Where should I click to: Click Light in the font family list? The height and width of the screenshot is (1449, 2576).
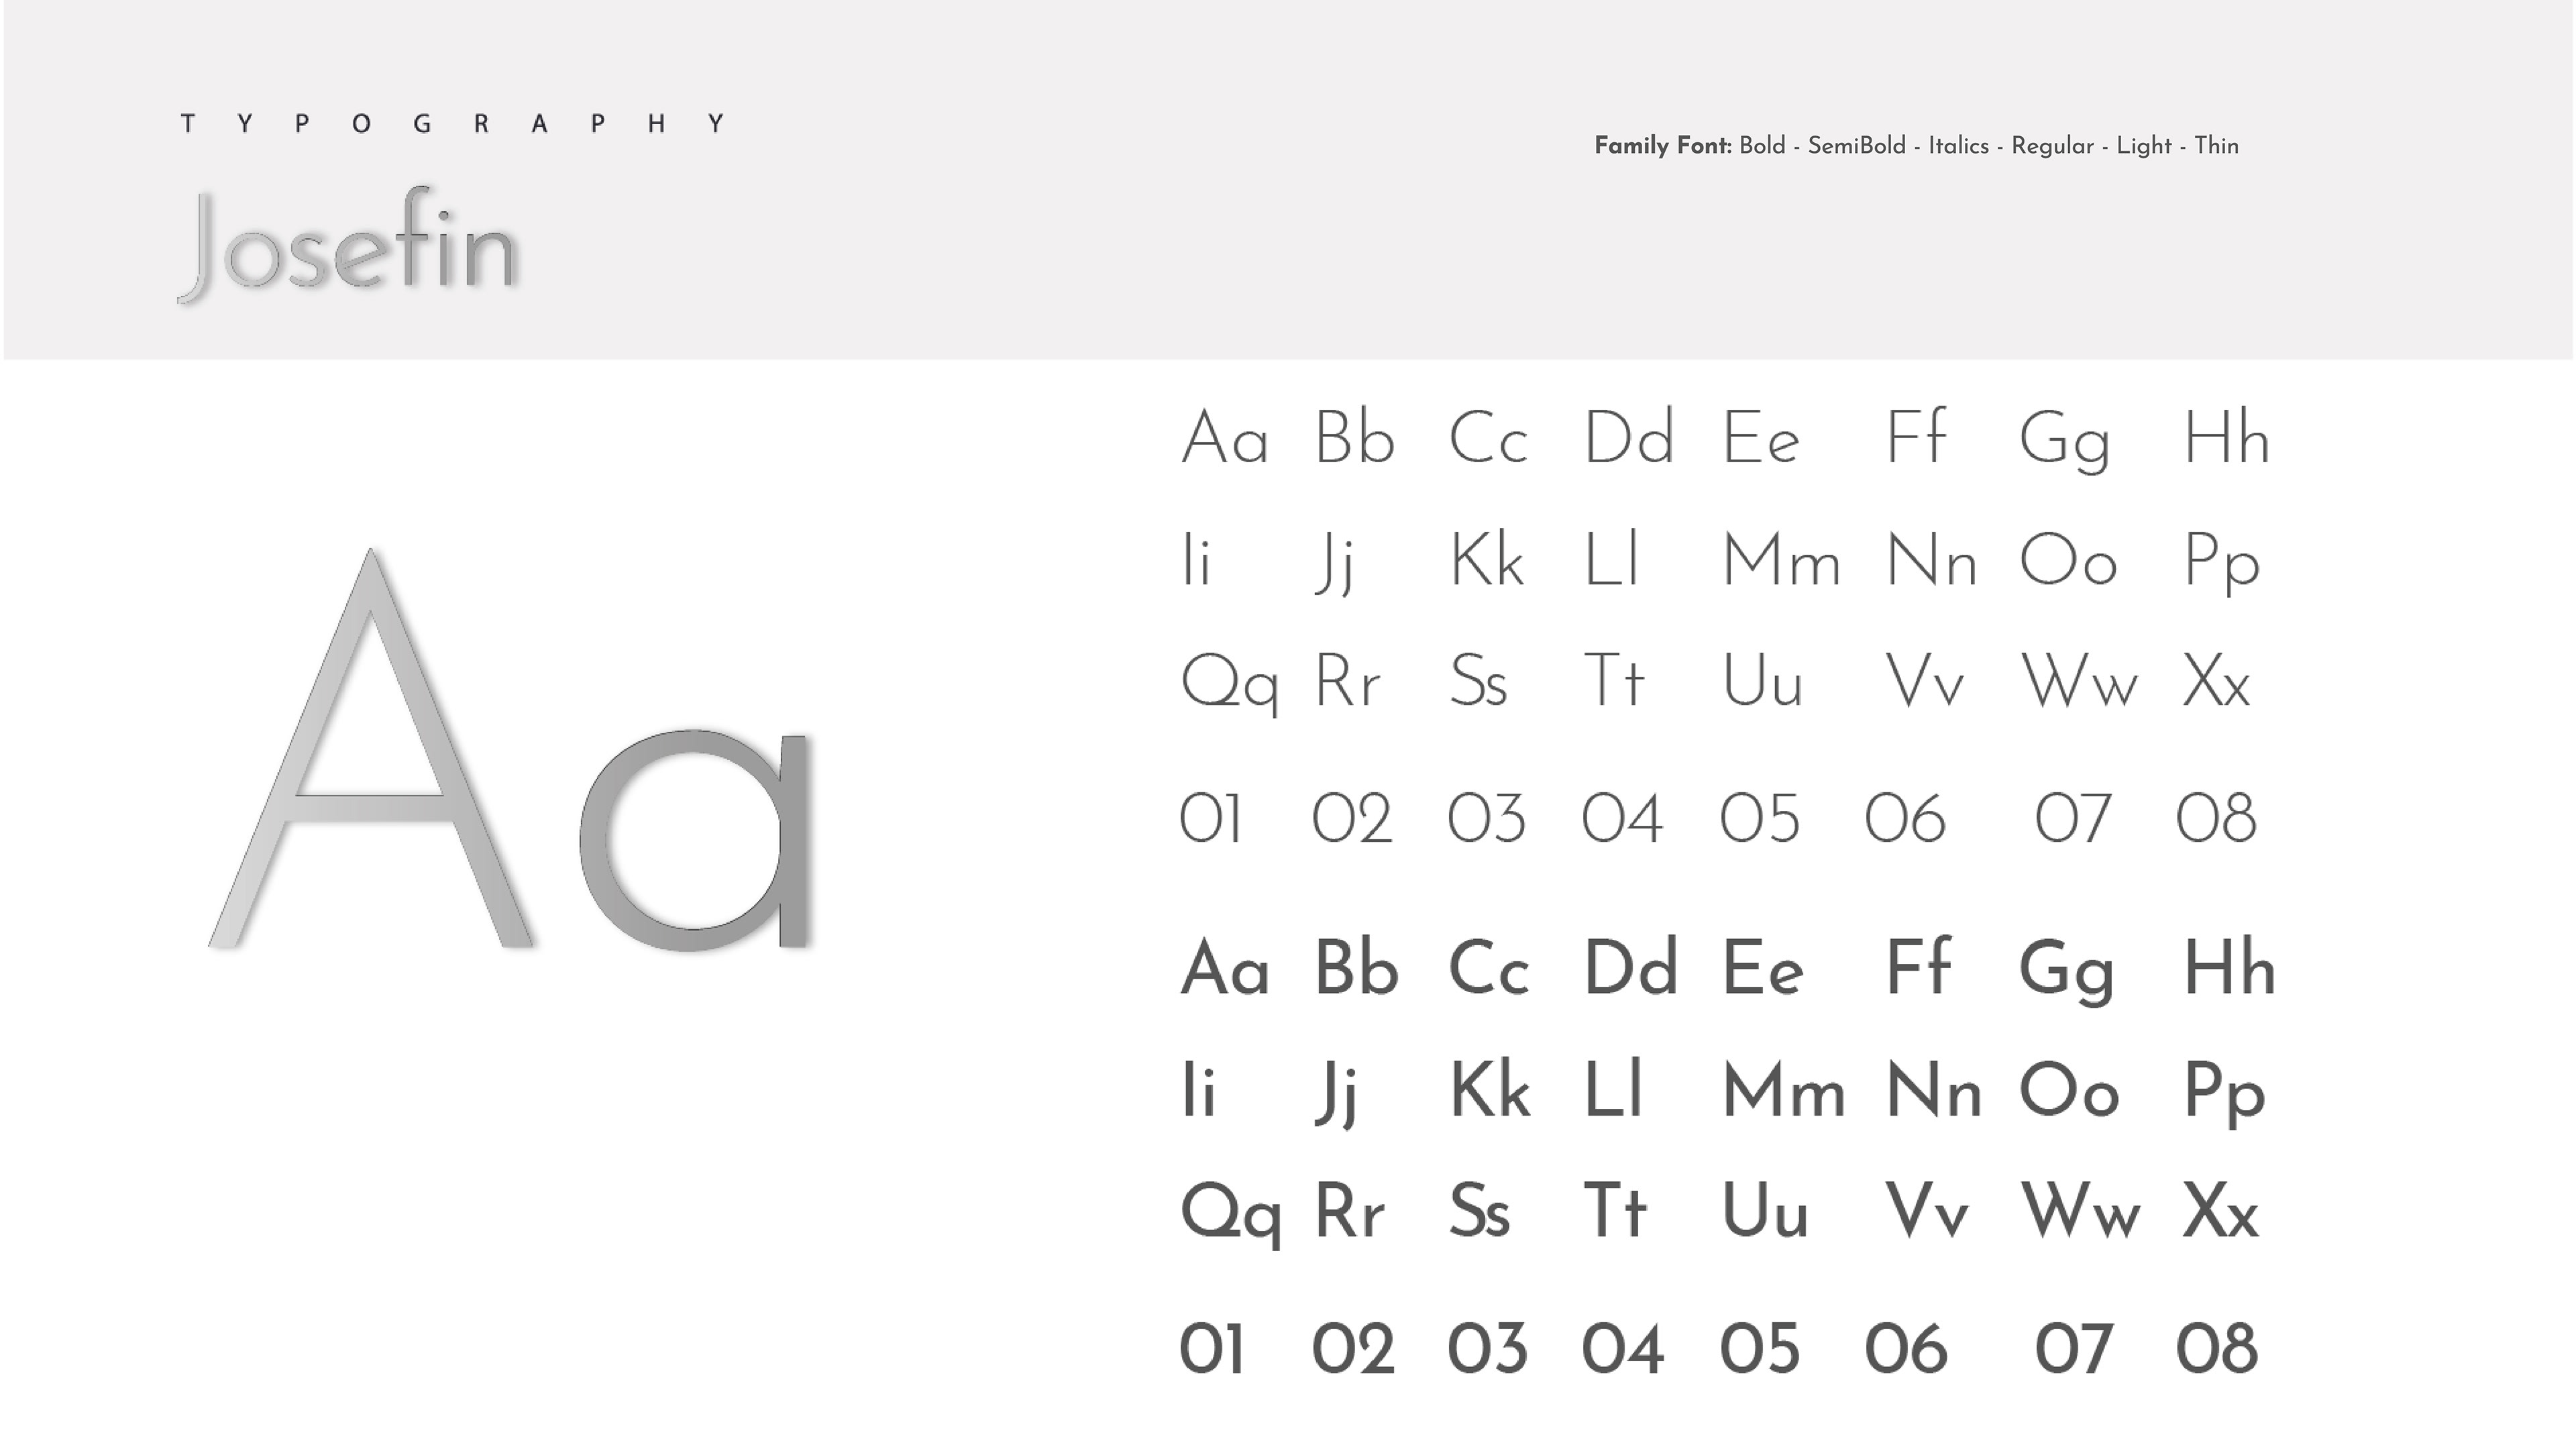pyautogui.click(x=2143, y=146)
